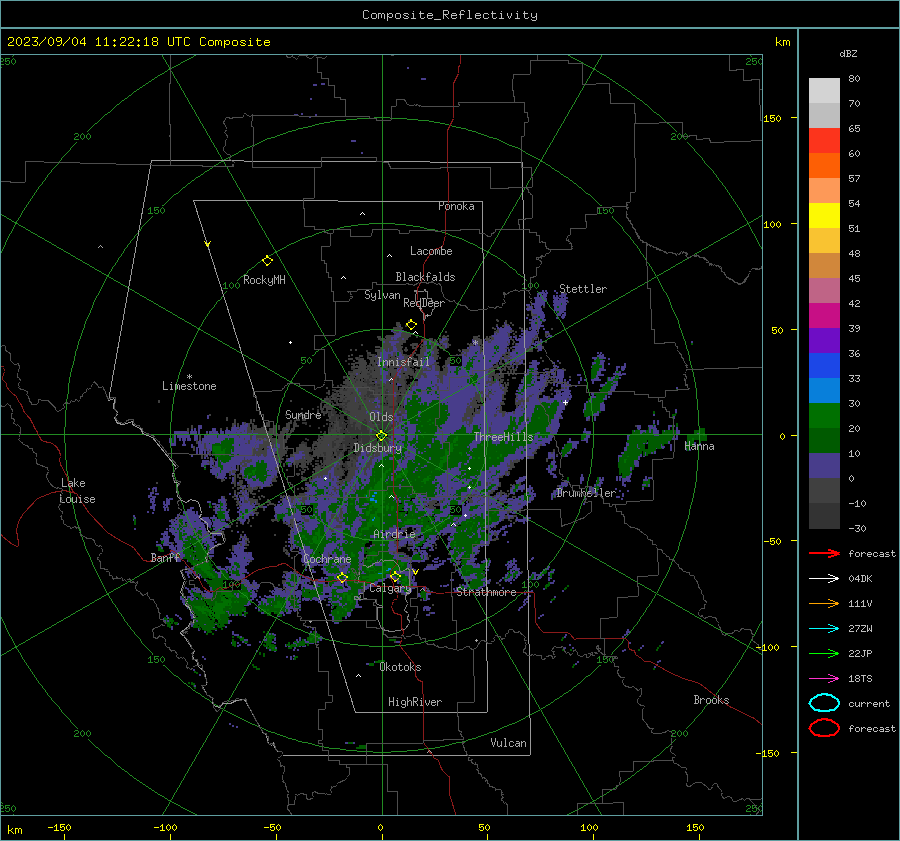Click the Sundre town label
The width and height of the screenshot is (900, 841).
pyautogui.click(x=303, y=414)
